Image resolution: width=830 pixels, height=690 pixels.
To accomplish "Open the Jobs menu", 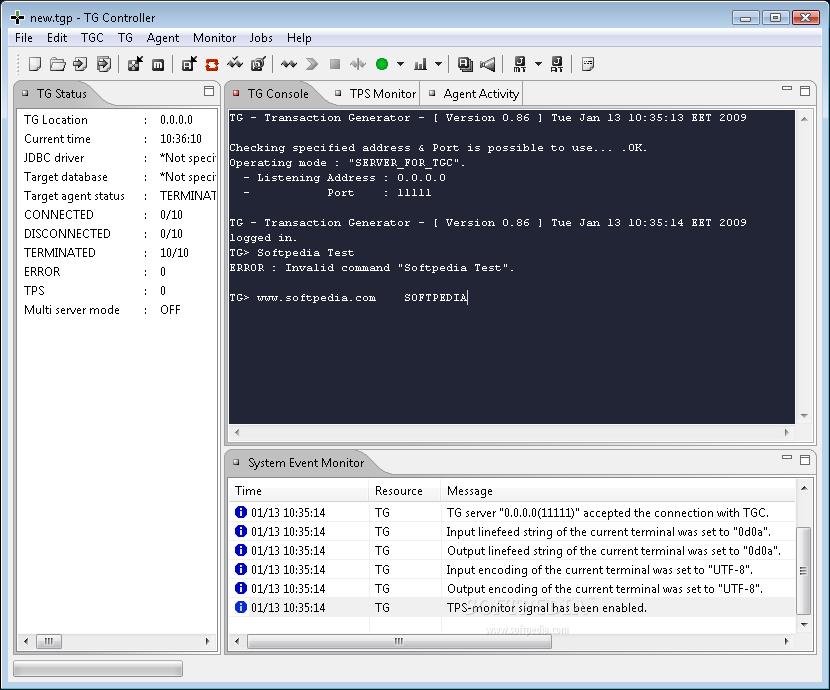I will tap(261, 38).
